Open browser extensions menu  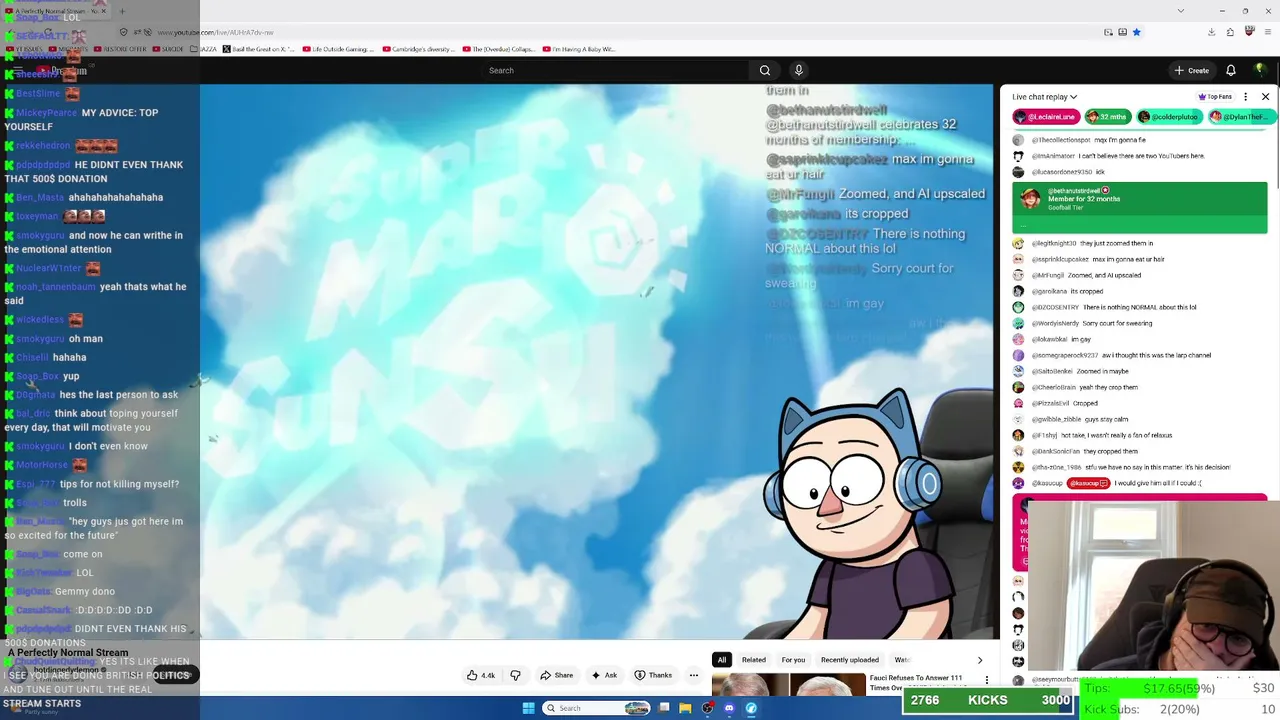[1231, 32]
